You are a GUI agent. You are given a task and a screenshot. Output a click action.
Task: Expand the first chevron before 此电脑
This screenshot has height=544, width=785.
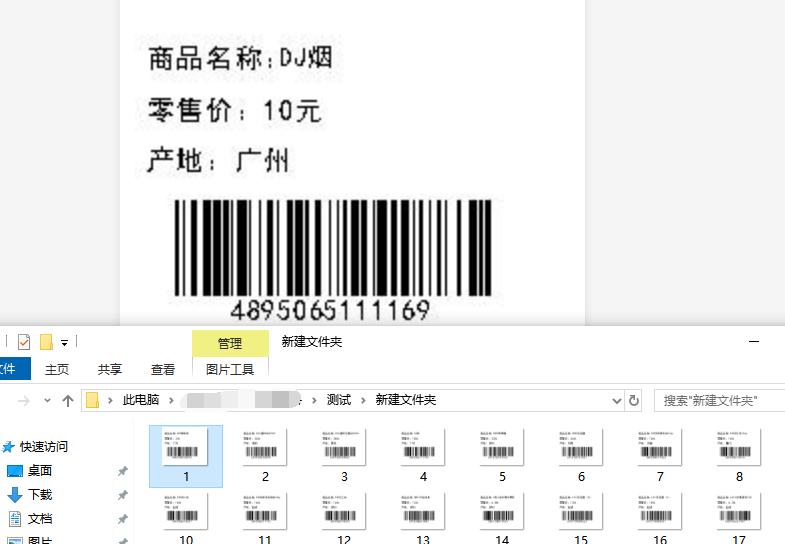(110, 400)
